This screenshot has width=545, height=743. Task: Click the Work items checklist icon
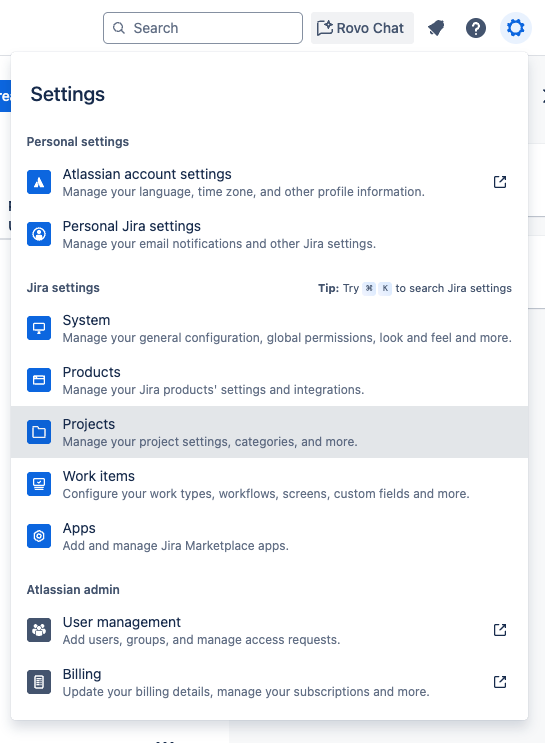point(39,484)
